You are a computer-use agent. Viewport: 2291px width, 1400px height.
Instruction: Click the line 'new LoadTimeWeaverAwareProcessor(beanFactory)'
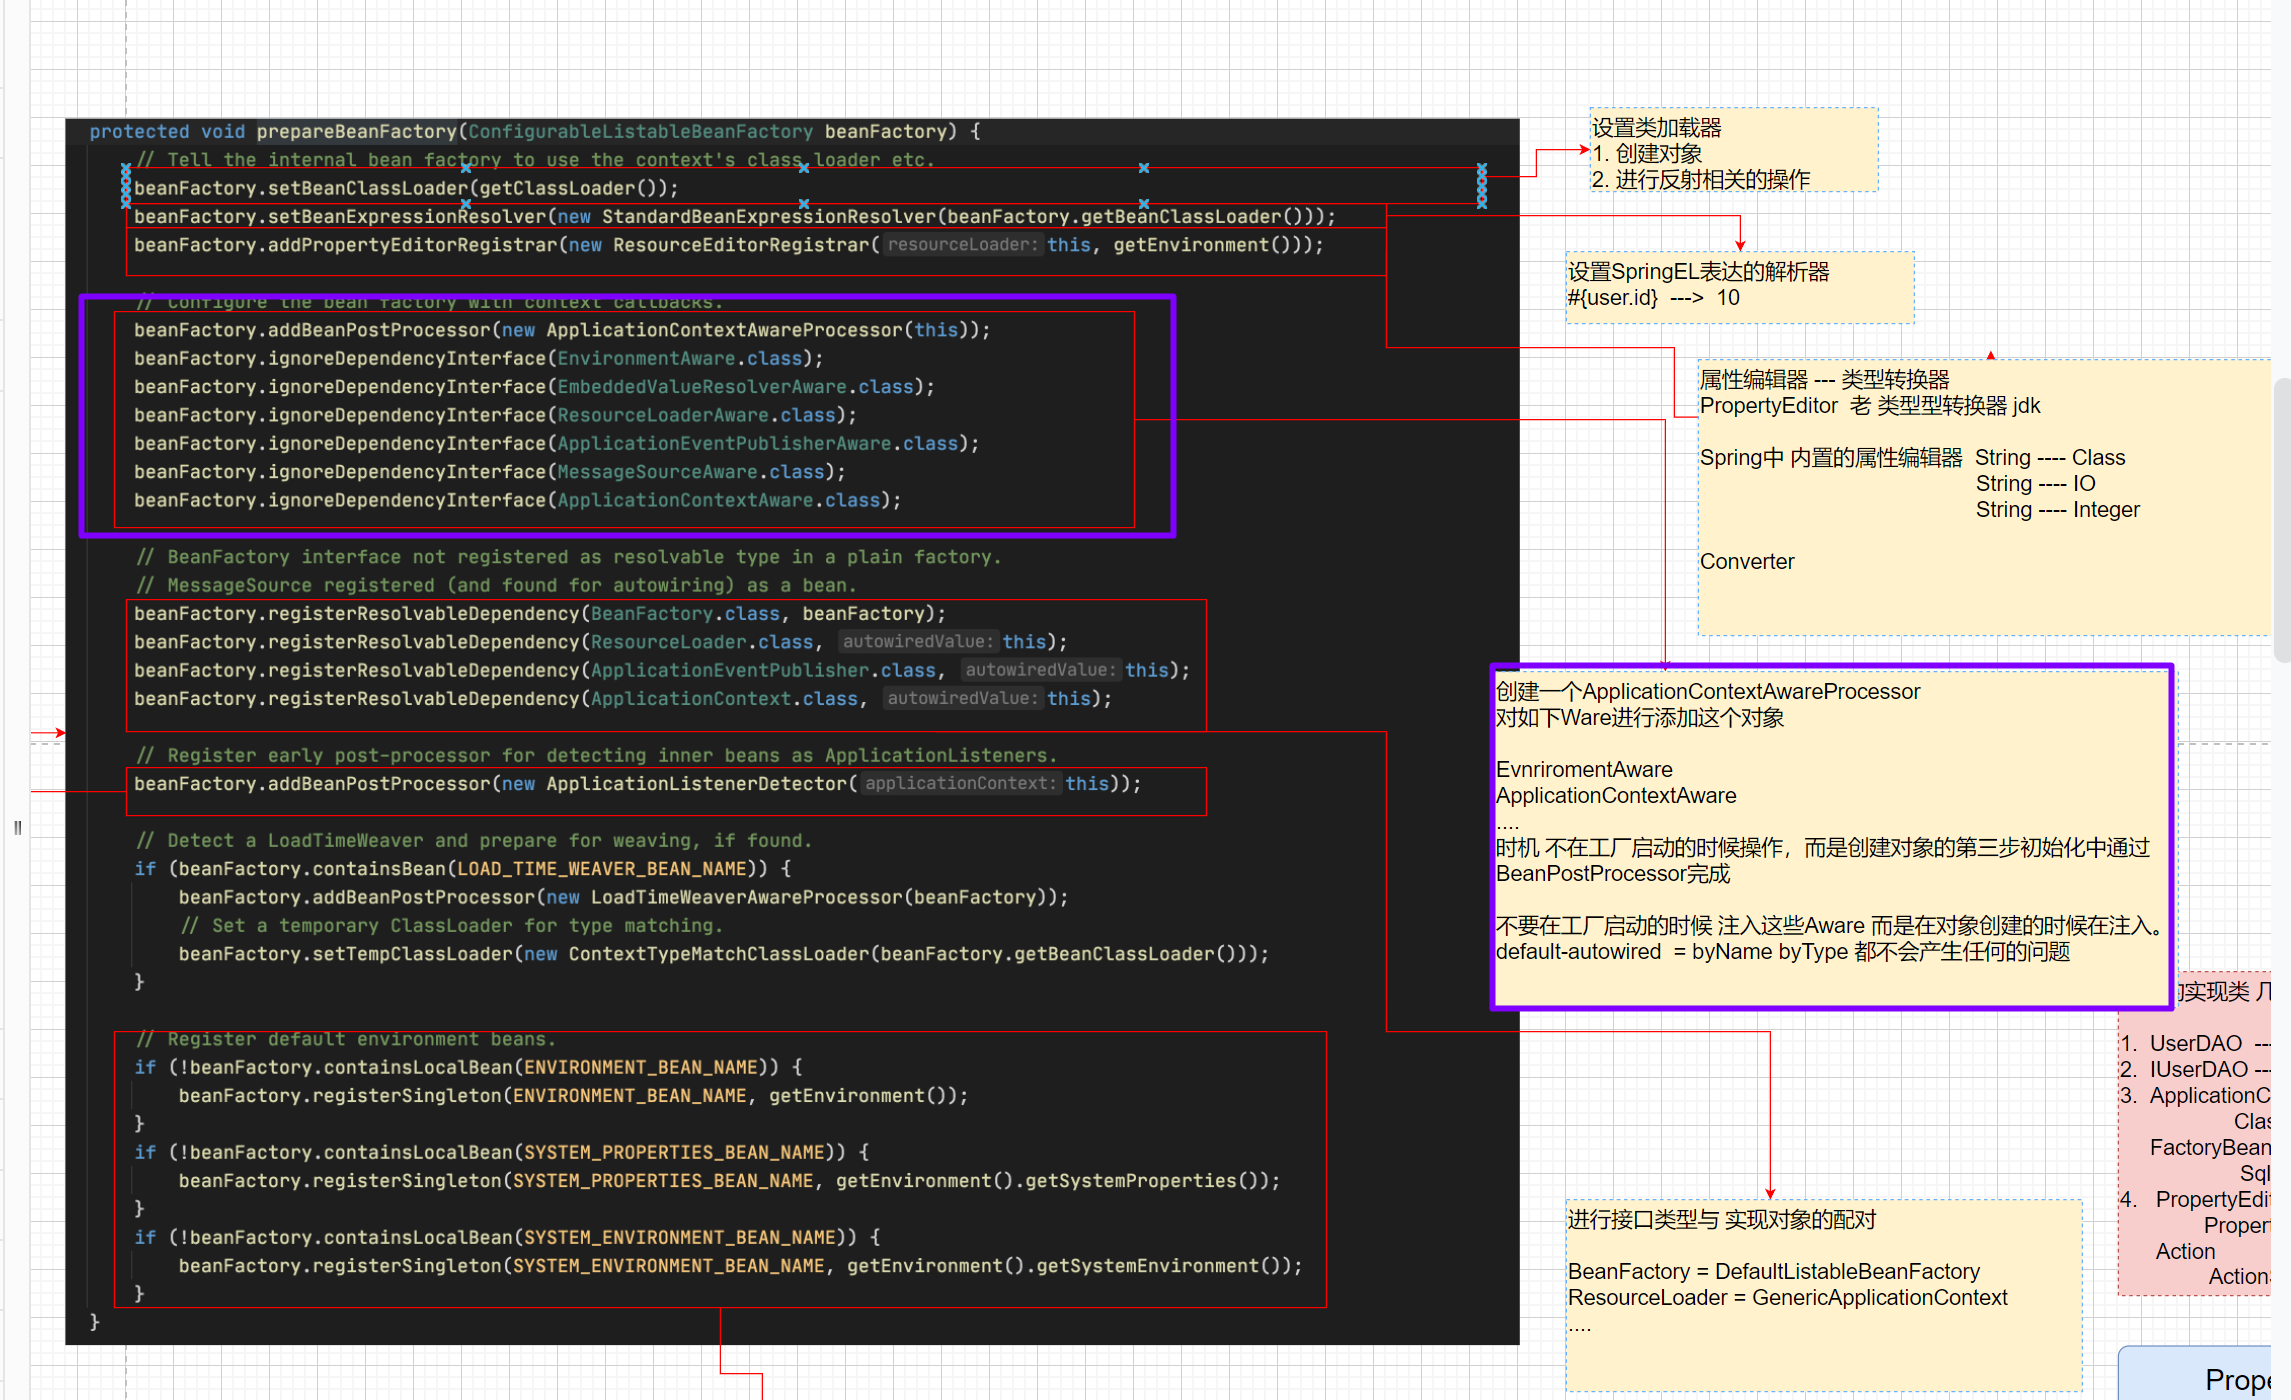623,897
